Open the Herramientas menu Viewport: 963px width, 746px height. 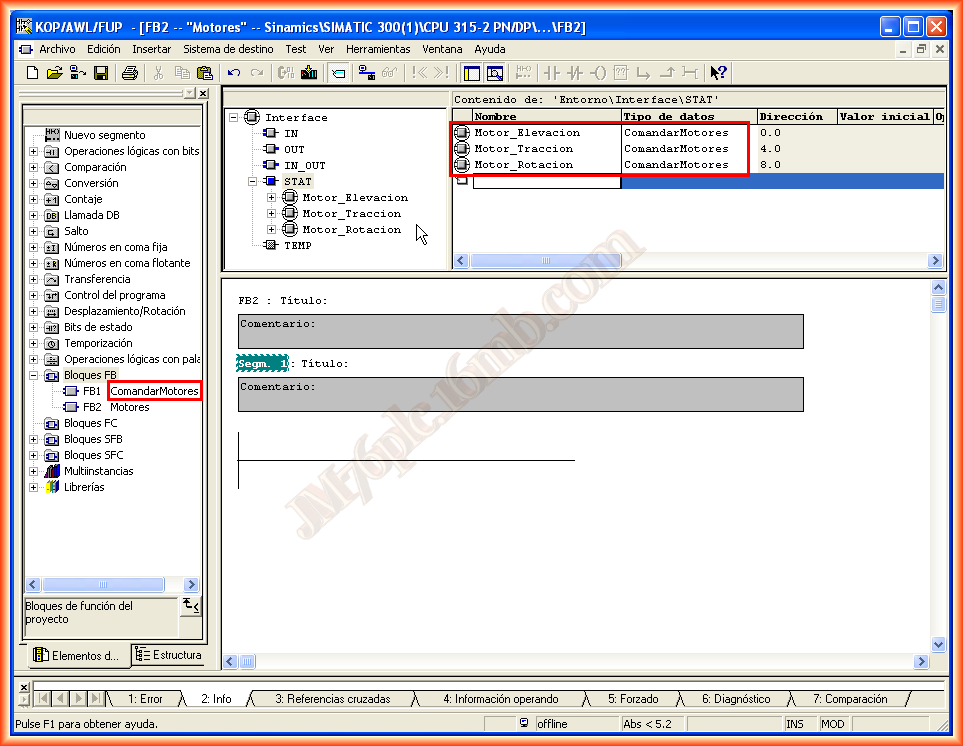378,48
